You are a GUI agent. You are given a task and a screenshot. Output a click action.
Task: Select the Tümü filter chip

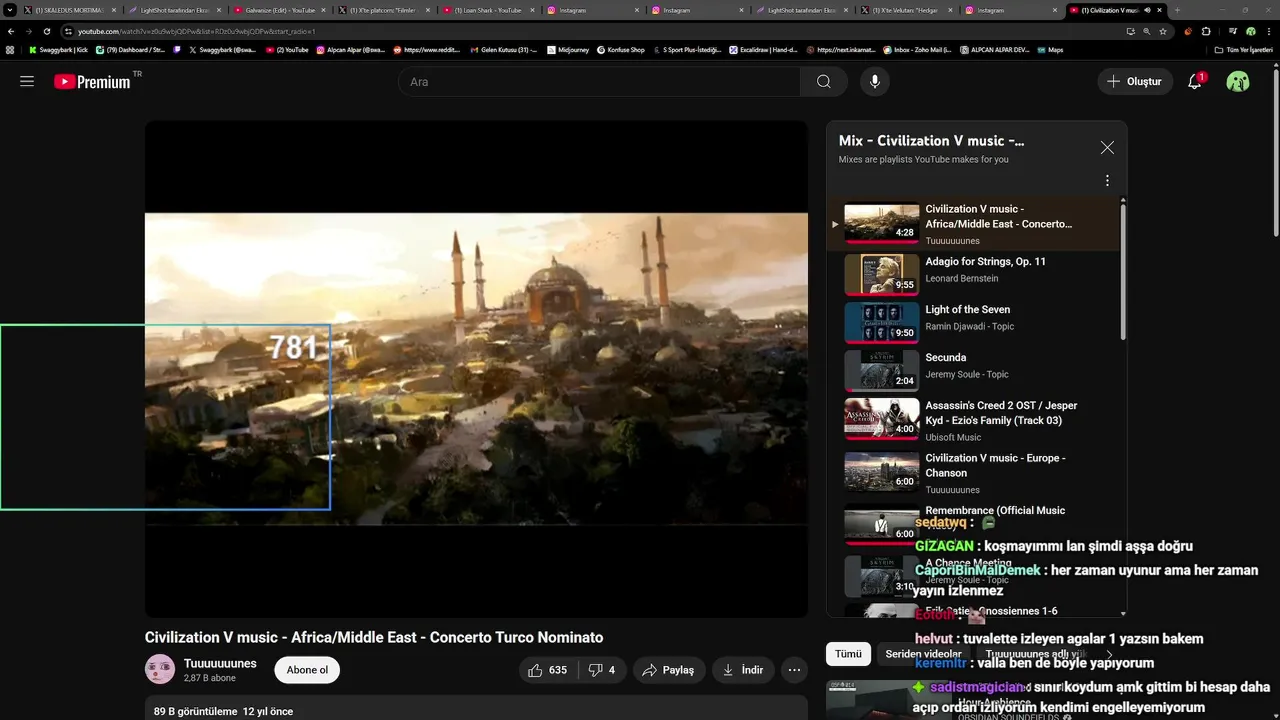click(x=848, y=654)
